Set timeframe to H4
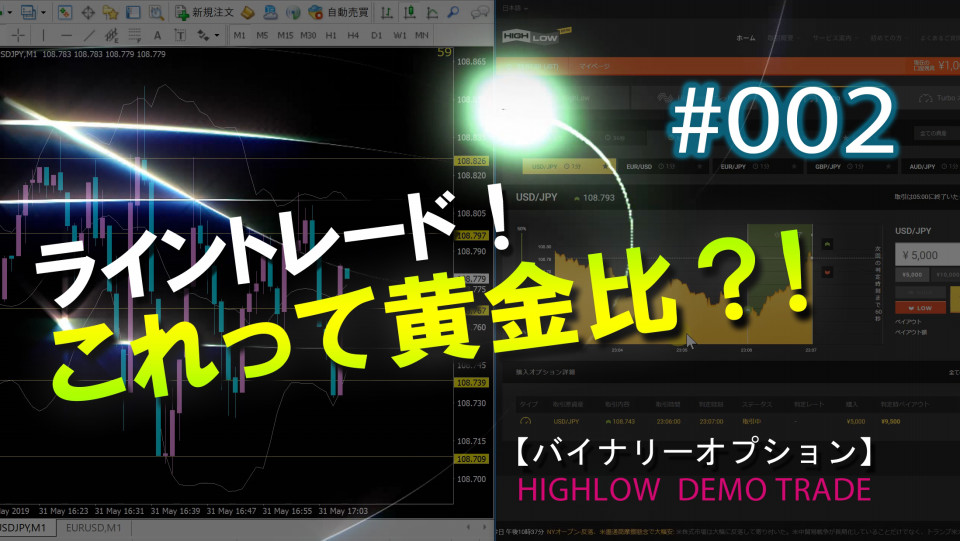 point(353,35)
